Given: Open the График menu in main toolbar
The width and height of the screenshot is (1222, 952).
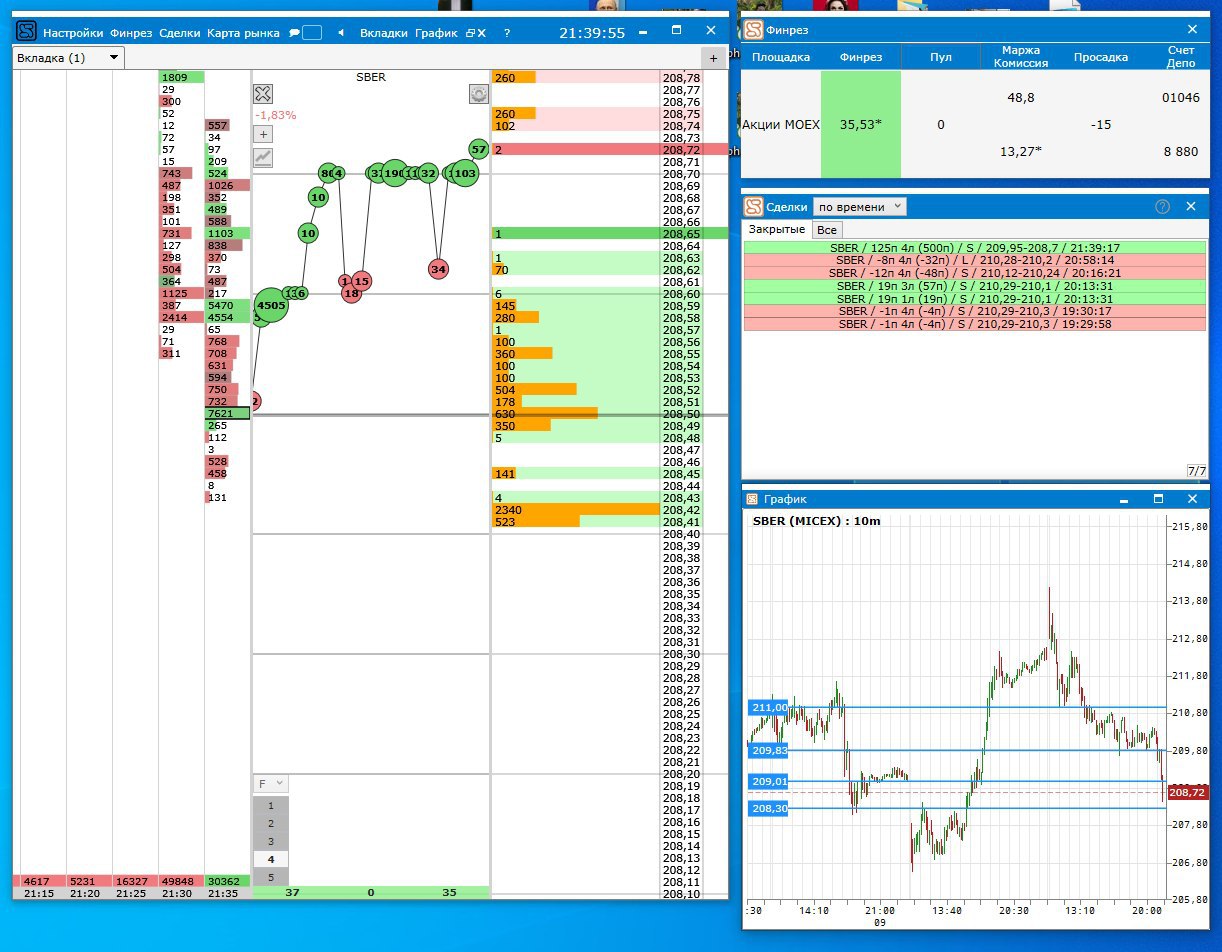Looking at the screenshot, I should (x=436, y=33).
